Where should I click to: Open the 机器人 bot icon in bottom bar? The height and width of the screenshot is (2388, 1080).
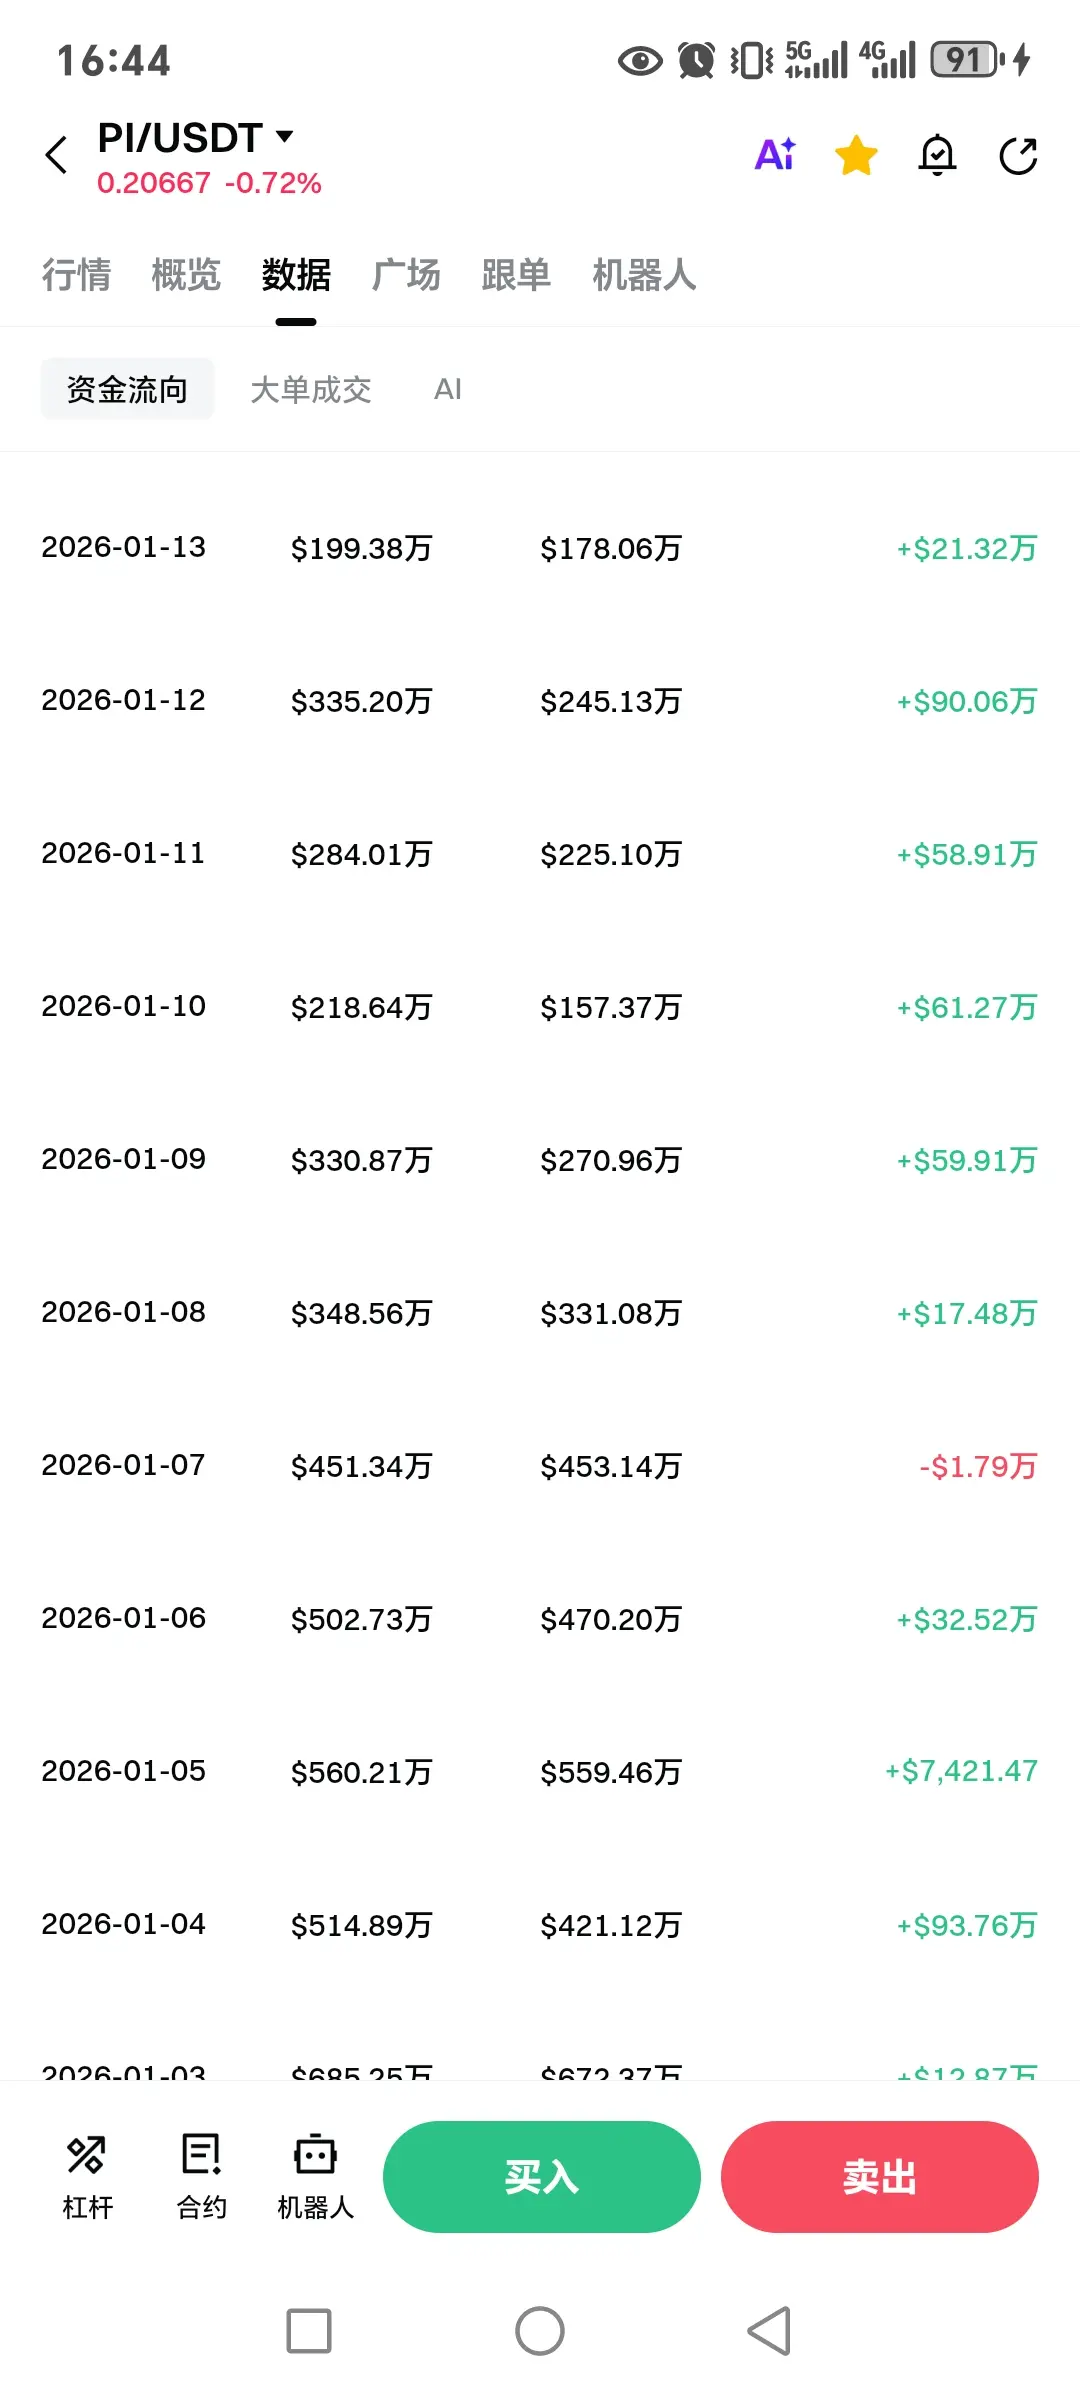[315, 2176]
